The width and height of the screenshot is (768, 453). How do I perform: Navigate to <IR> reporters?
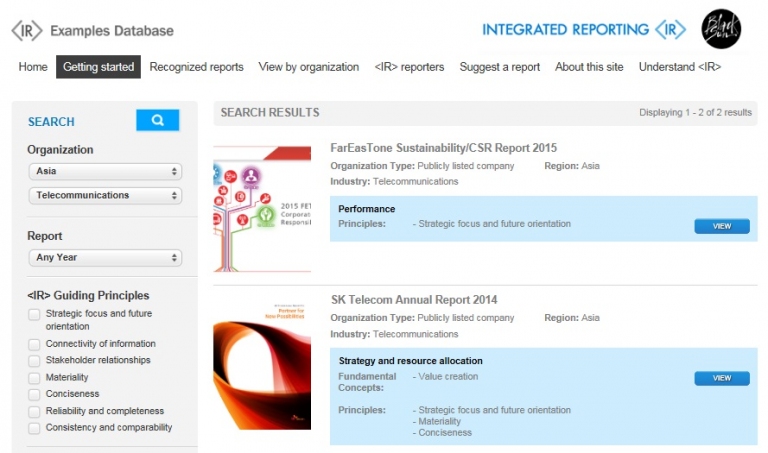coord(409,67)
